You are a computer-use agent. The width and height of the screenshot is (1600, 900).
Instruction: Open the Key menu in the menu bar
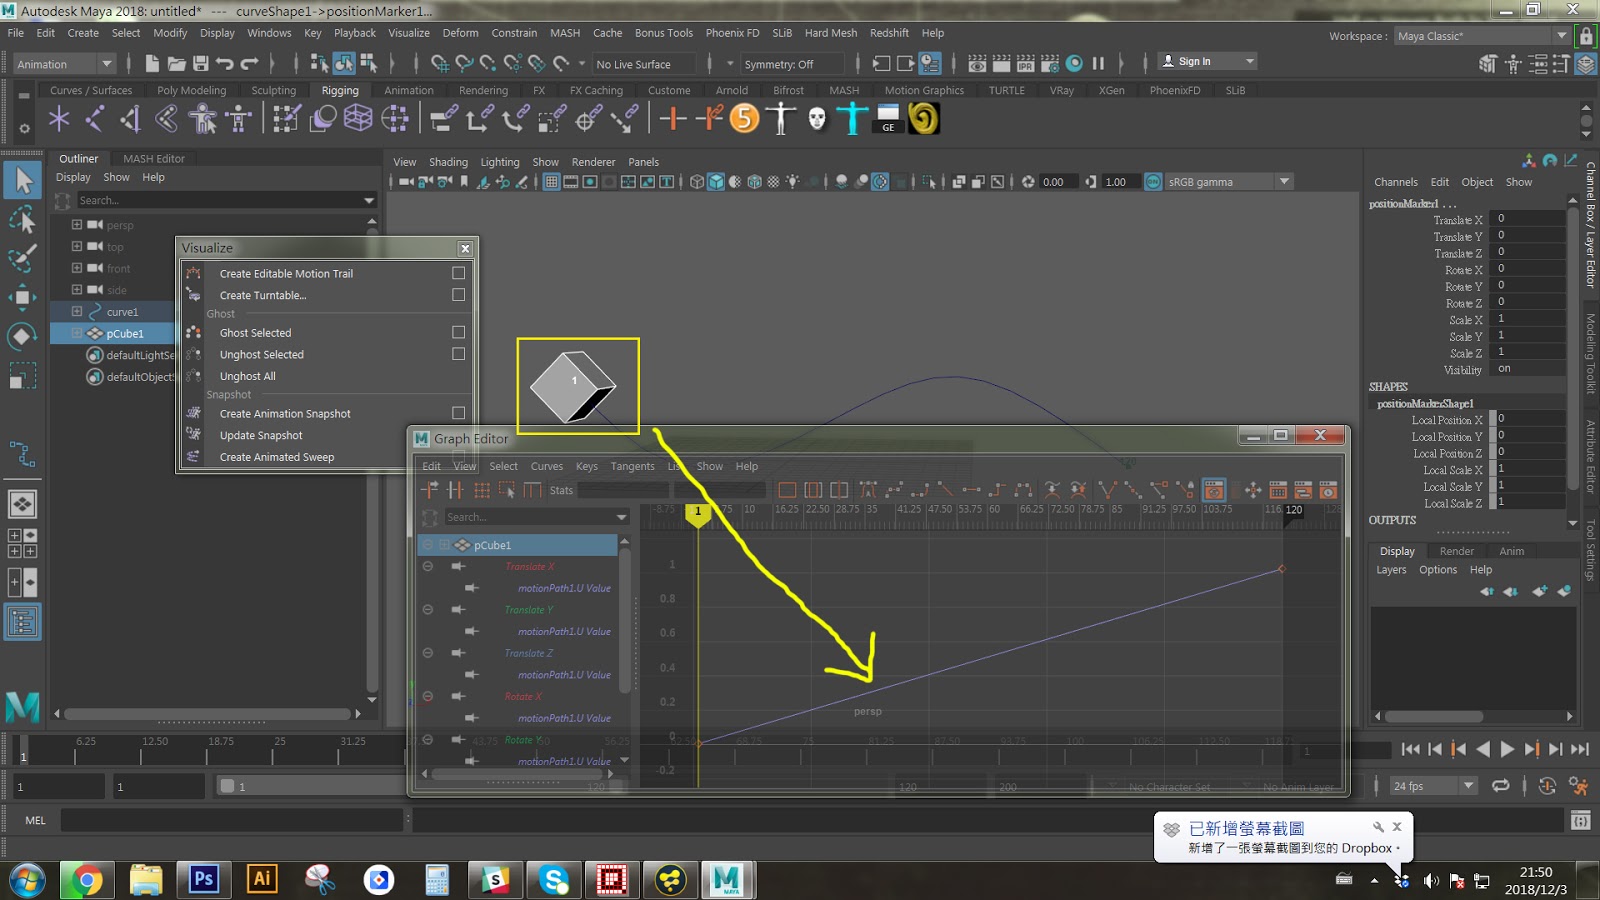312,33
